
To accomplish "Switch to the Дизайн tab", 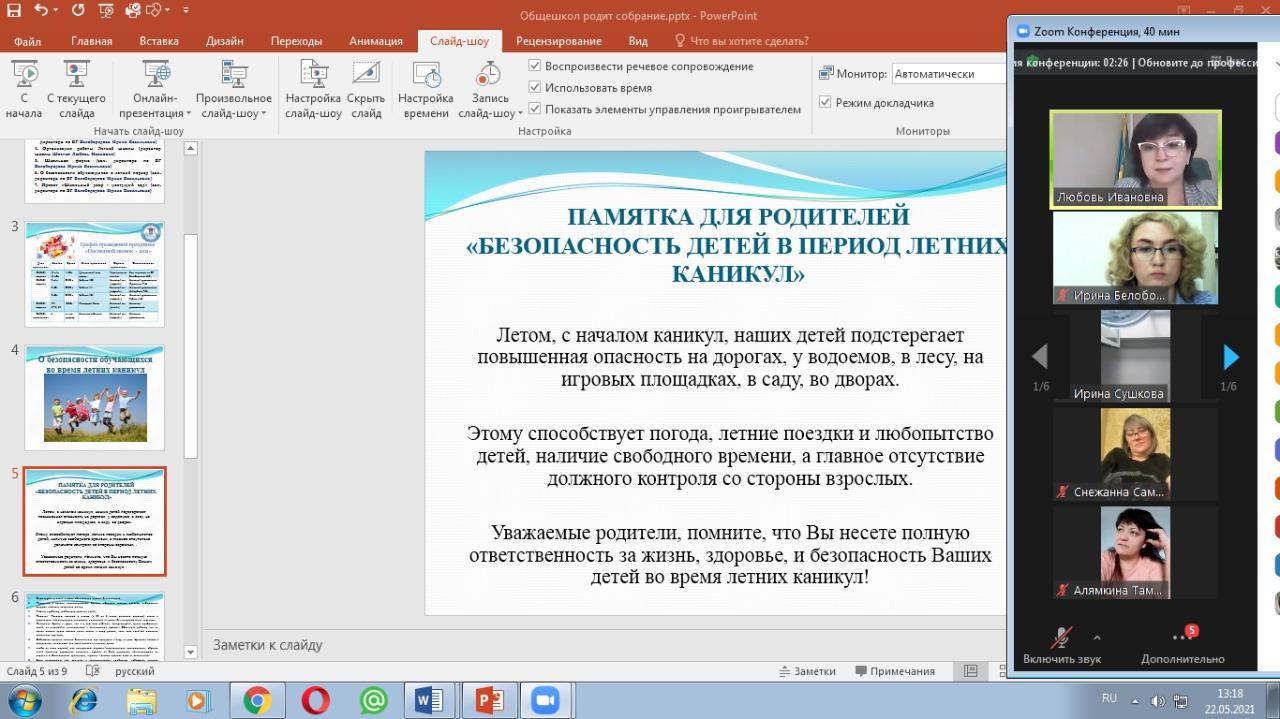I will pyautogui.click(x=225, y=41).
